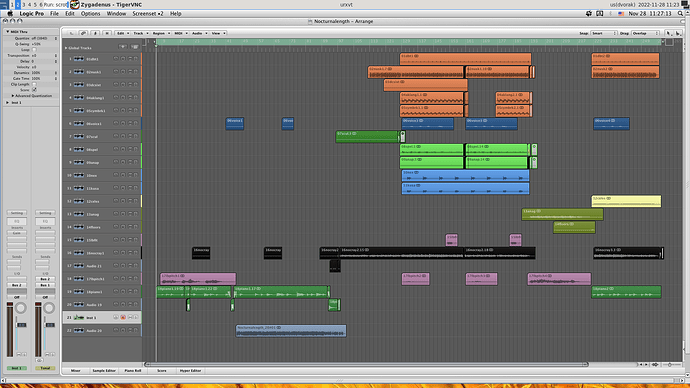Open the Mixer tab at the bottom
The width and height of the screenshot is (690, 388).
76,370
